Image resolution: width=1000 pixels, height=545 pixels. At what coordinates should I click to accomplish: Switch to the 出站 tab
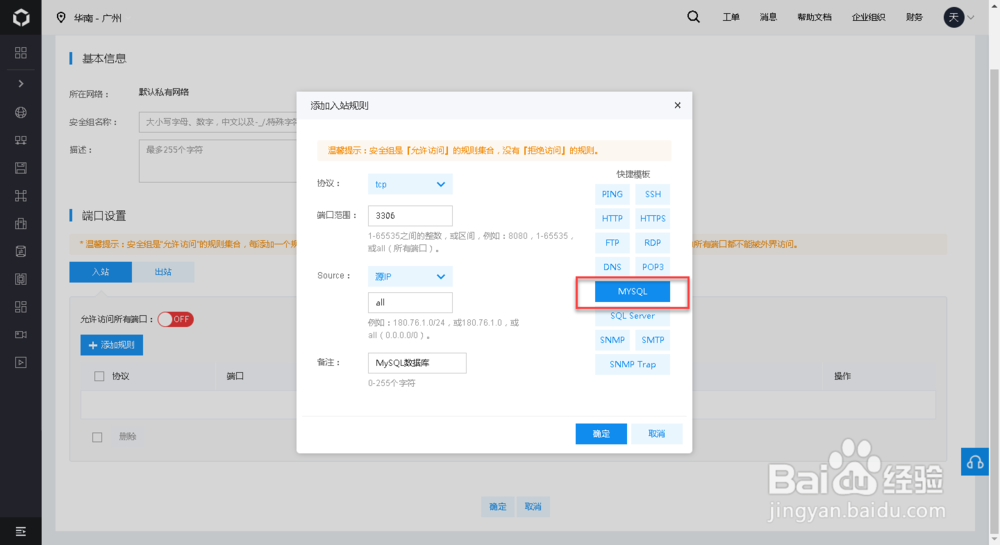(x=163, y=272)
